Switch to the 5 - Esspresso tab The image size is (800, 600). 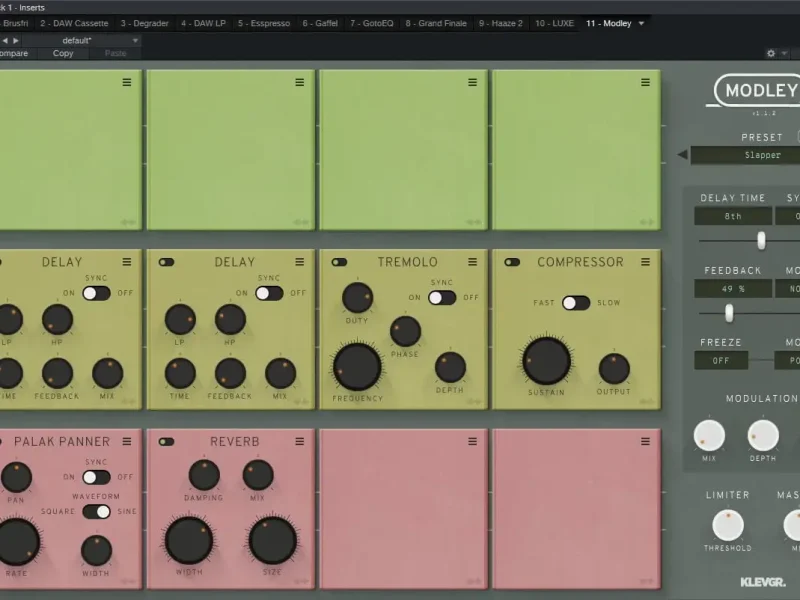[264, 23]
